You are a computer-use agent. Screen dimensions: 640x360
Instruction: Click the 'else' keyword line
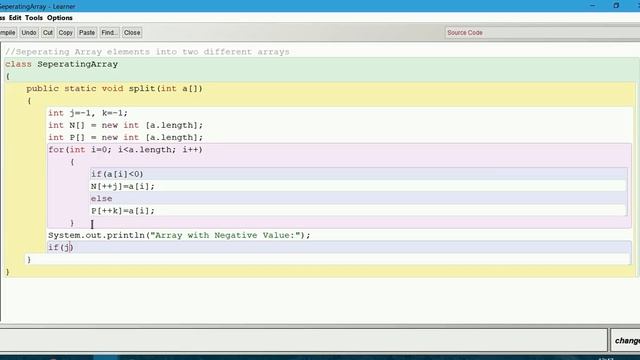pyautogui.click(x=101, y=199)
